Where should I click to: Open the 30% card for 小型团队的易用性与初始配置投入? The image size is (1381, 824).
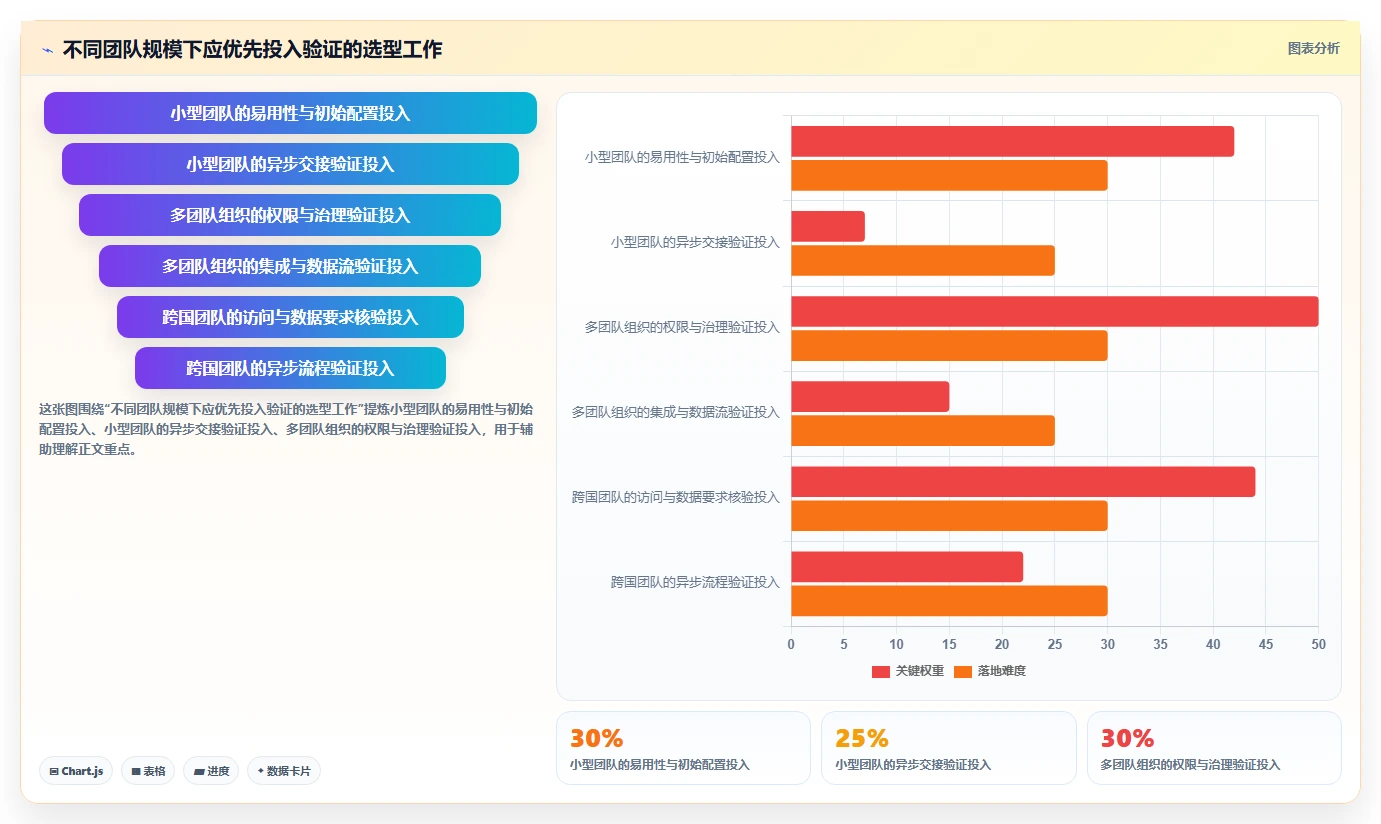pyautogui.click(x=683, y=748)
